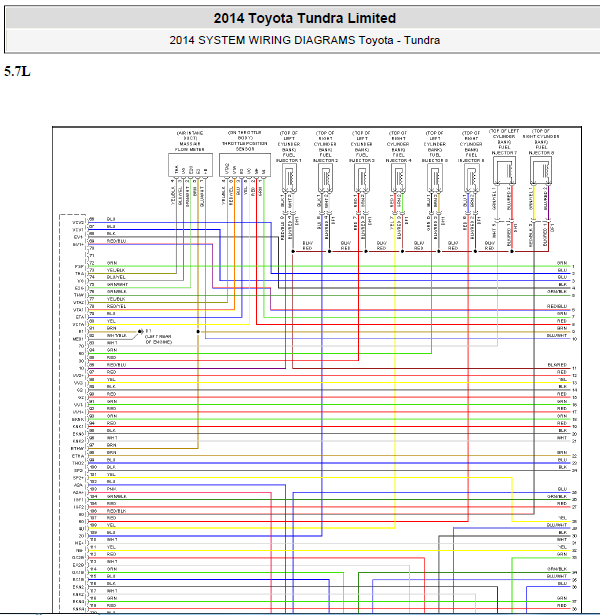
Task: Click the 'FUEL INJECTOR 8' label text
Action: (541, 150)
